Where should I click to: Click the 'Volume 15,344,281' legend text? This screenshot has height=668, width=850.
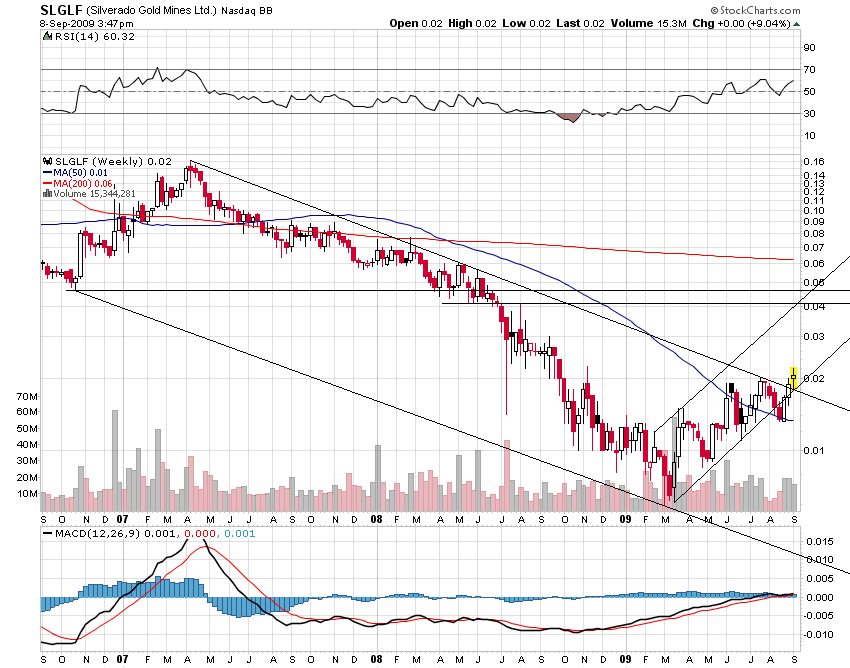point(94,194)
